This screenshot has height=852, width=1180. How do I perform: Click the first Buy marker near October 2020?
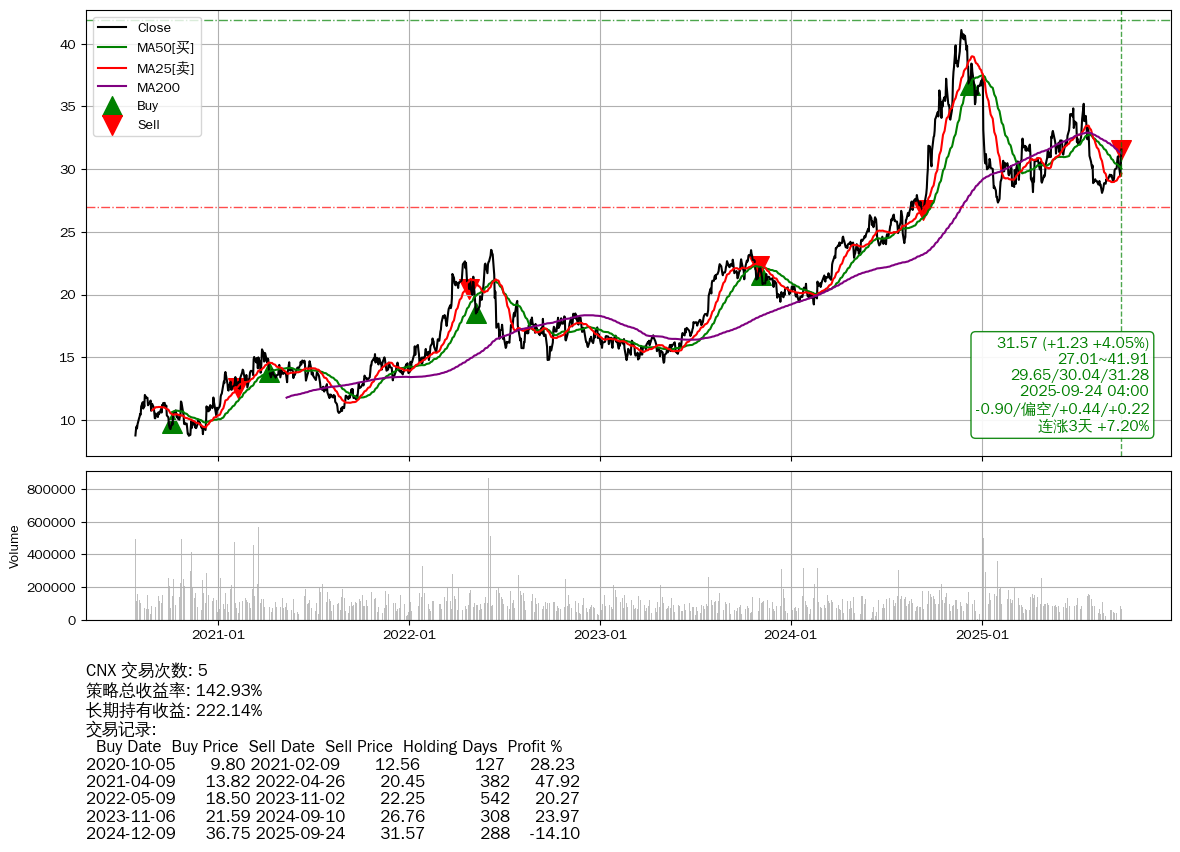pyautogui.click(x=173, y=424)
